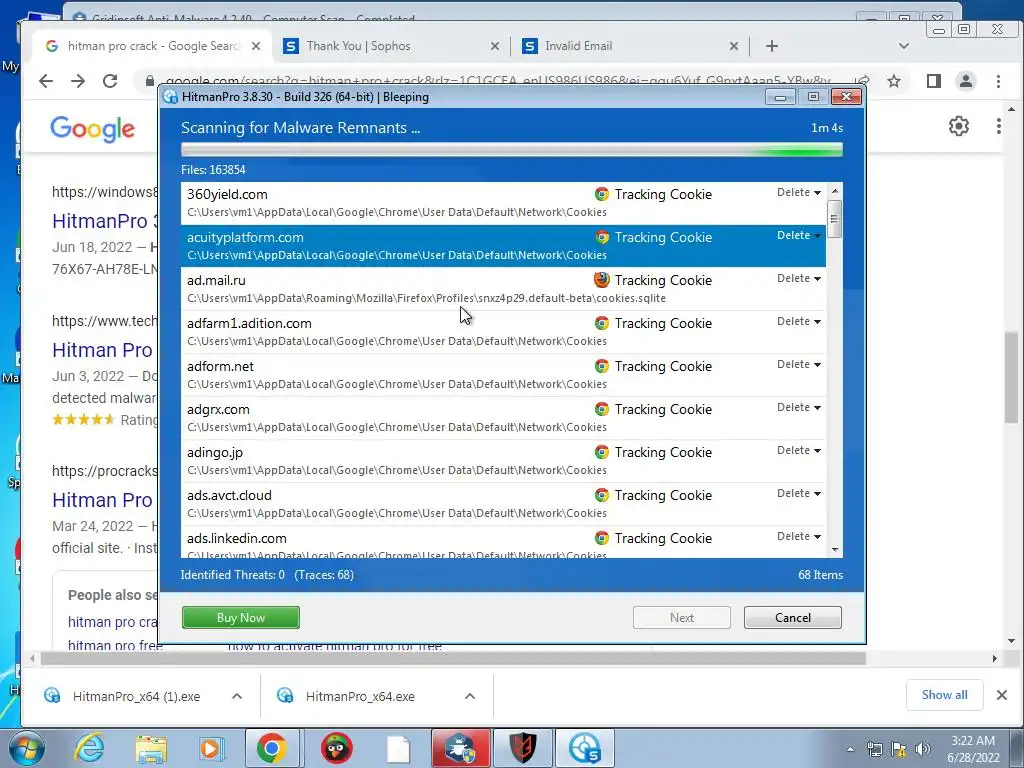Click the red bug installer taskbar icon
Image resolution: width=1024 pixels, height=768 pixels.
pyautogui.click(x=460, y=748)
